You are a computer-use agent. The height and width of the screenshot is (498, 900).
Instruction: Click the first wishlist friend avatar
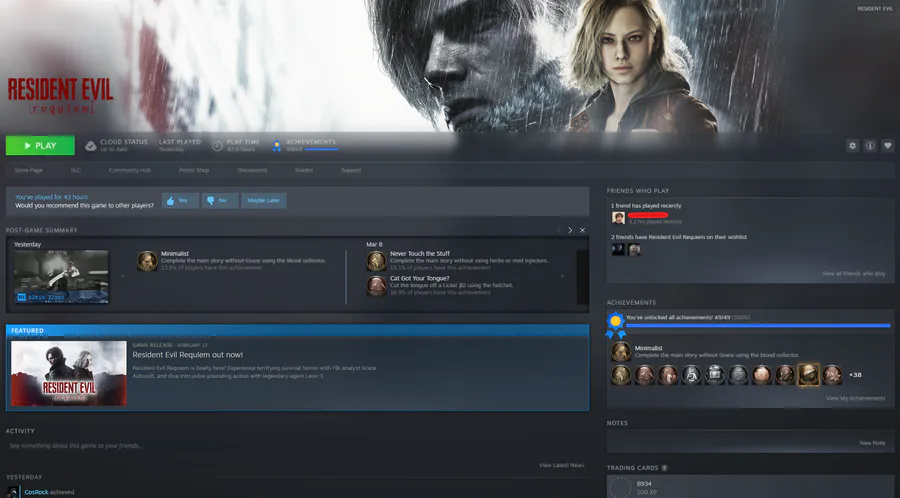coord(618,250)
